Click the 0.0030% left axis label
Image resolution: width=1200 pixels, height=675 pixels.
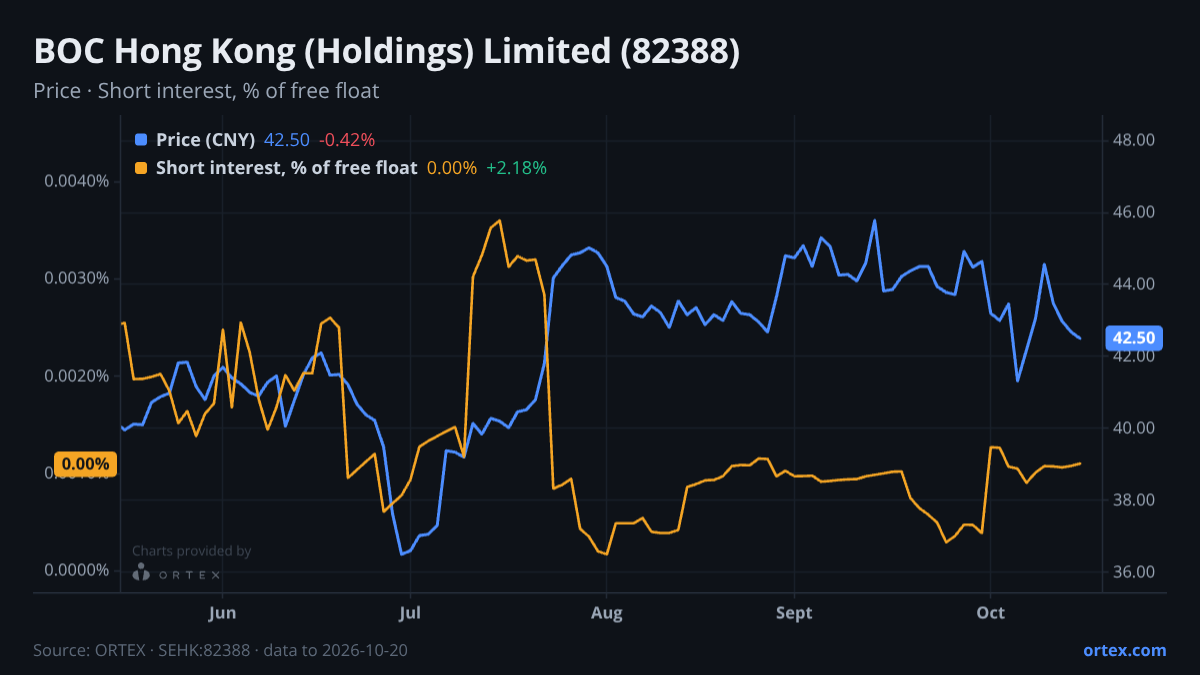click(x=76, y=278)
